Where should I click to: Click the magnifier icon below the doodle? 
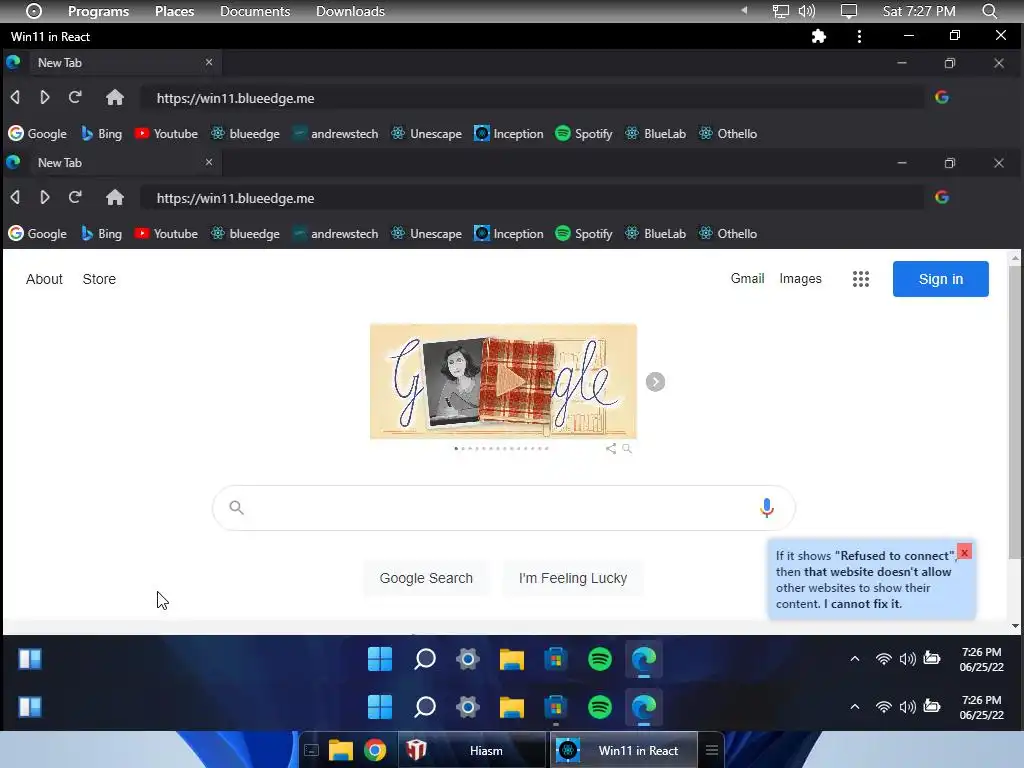(x=627, y=449)
